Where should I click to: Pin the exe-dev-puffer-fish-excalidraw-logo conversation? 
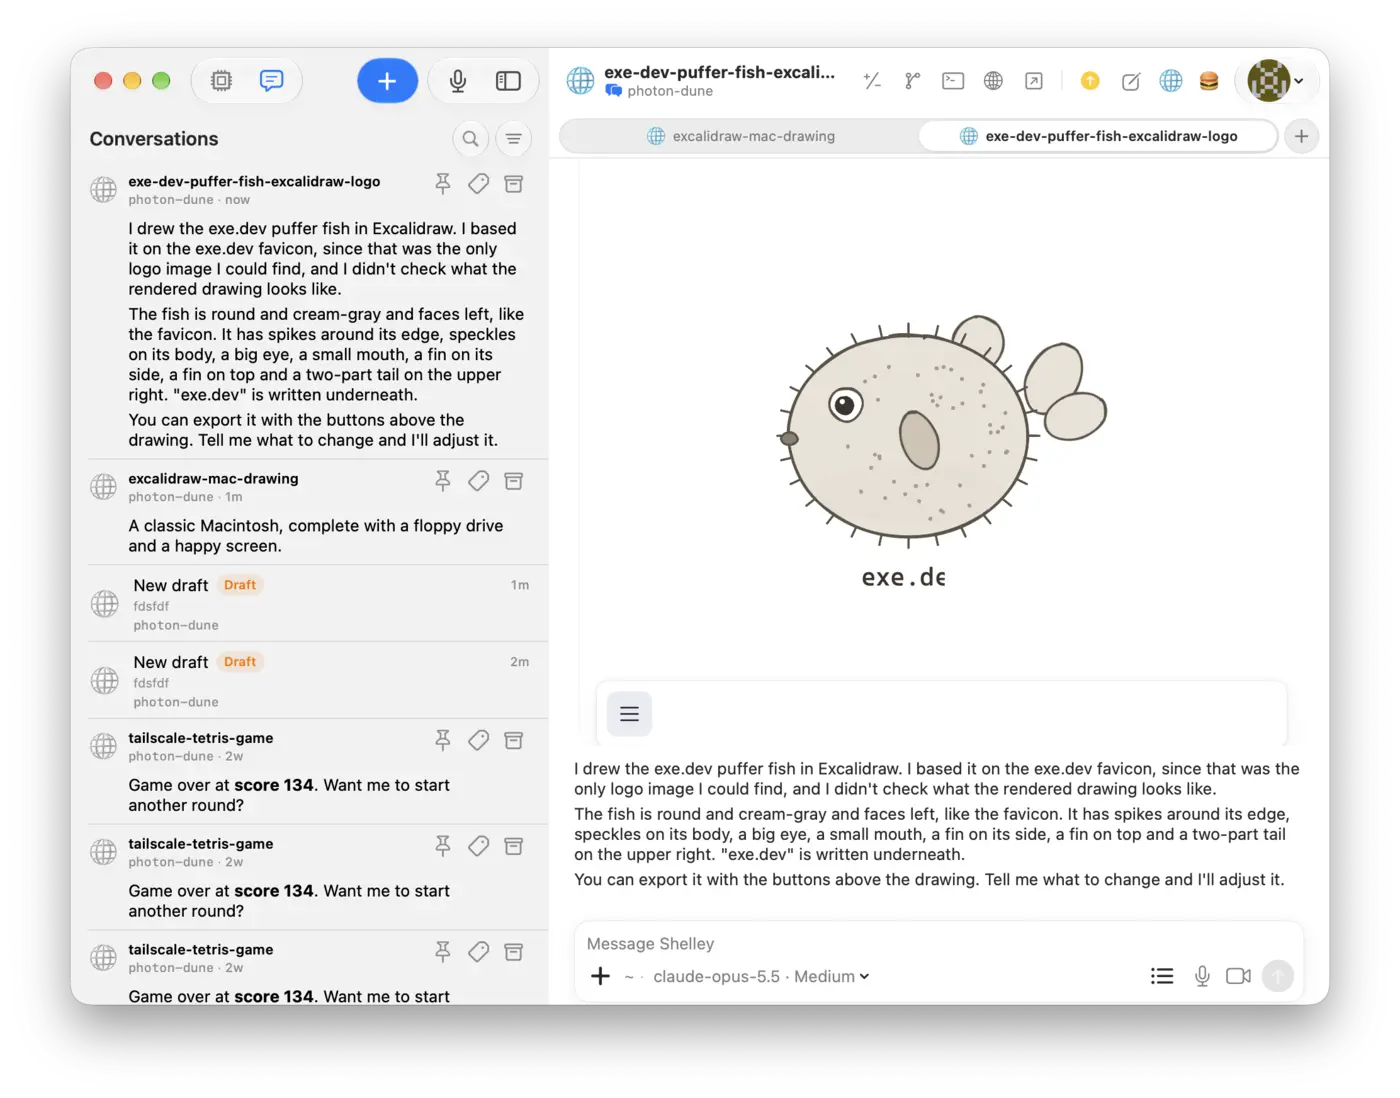tap(443, 183)
